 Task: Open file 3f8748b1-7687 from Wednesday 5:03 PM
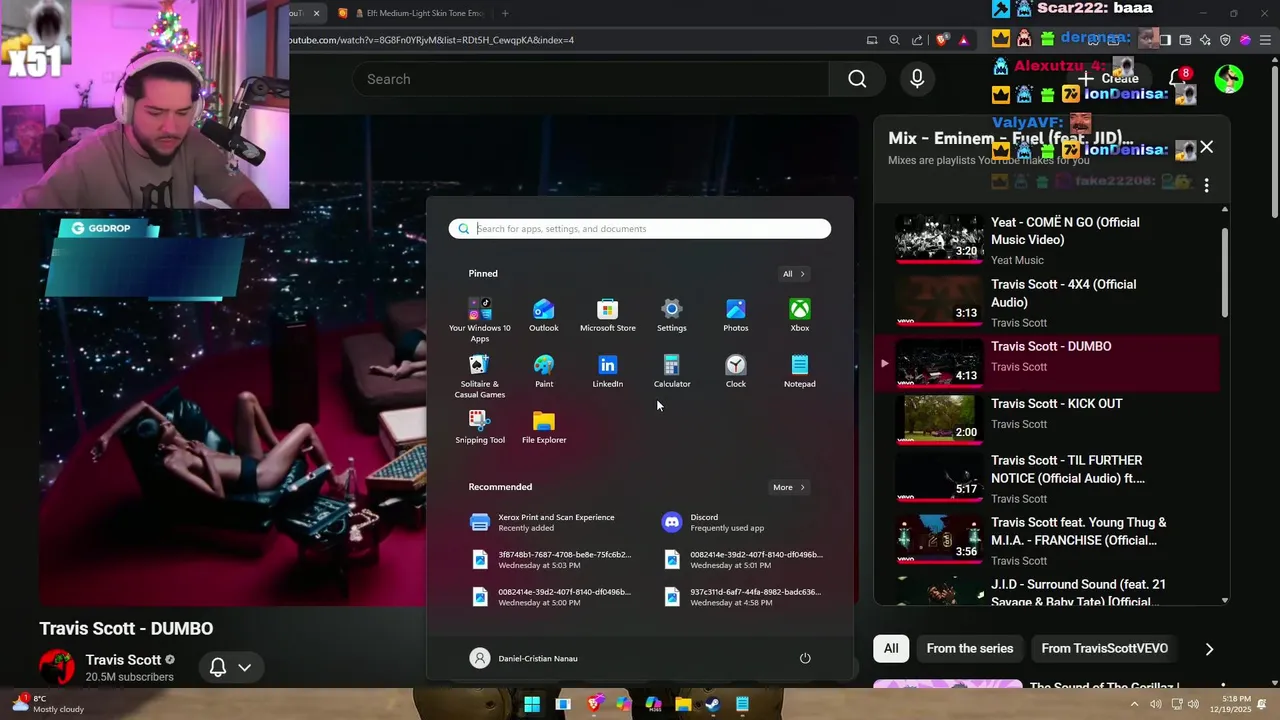click(x=551, y=559)
